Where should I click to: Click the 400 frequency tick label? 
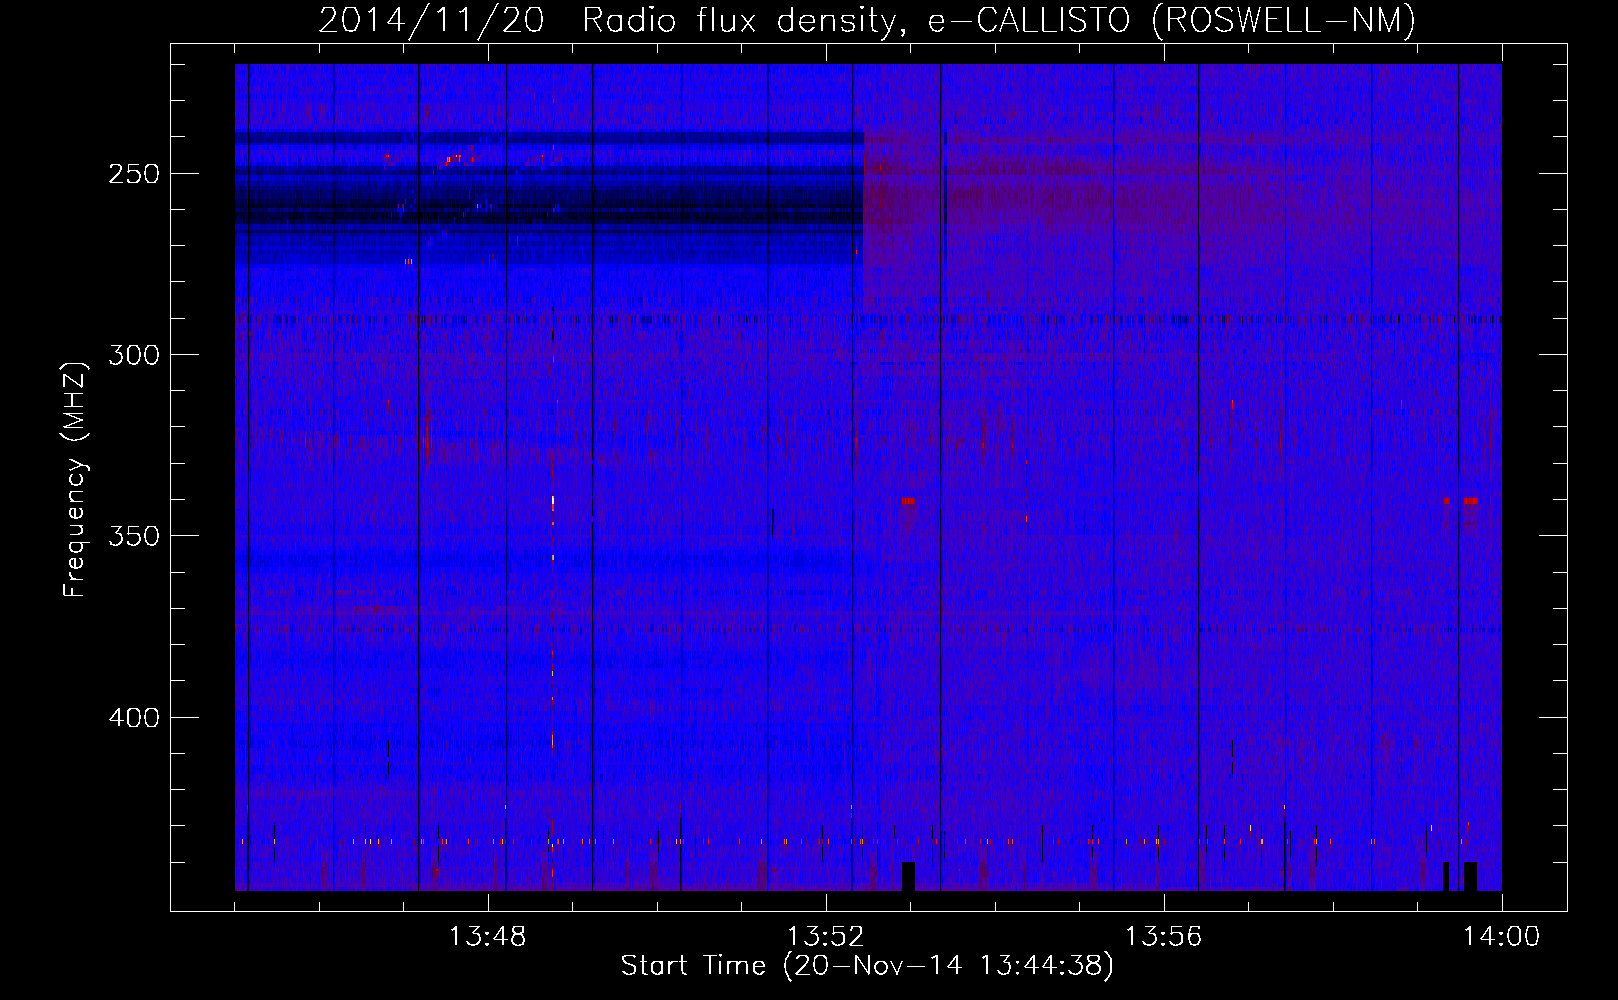pos(133,718)
